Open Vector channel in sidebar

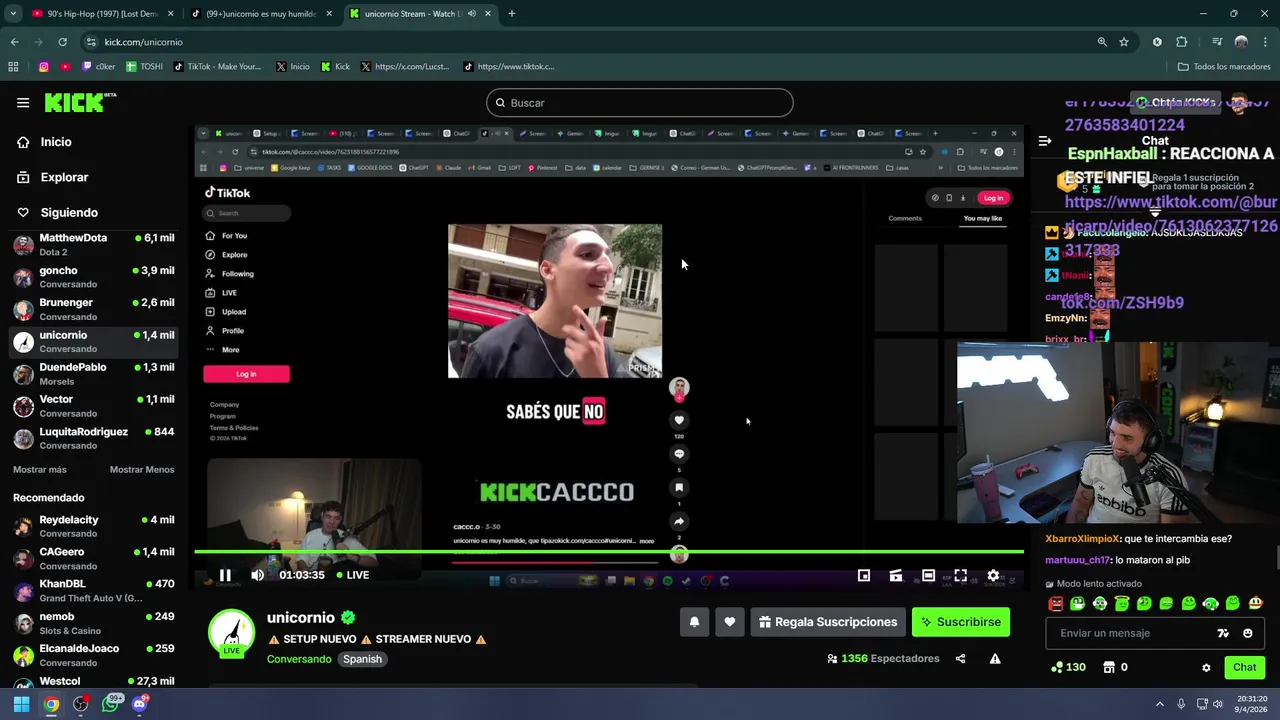(x=95, y=406)
